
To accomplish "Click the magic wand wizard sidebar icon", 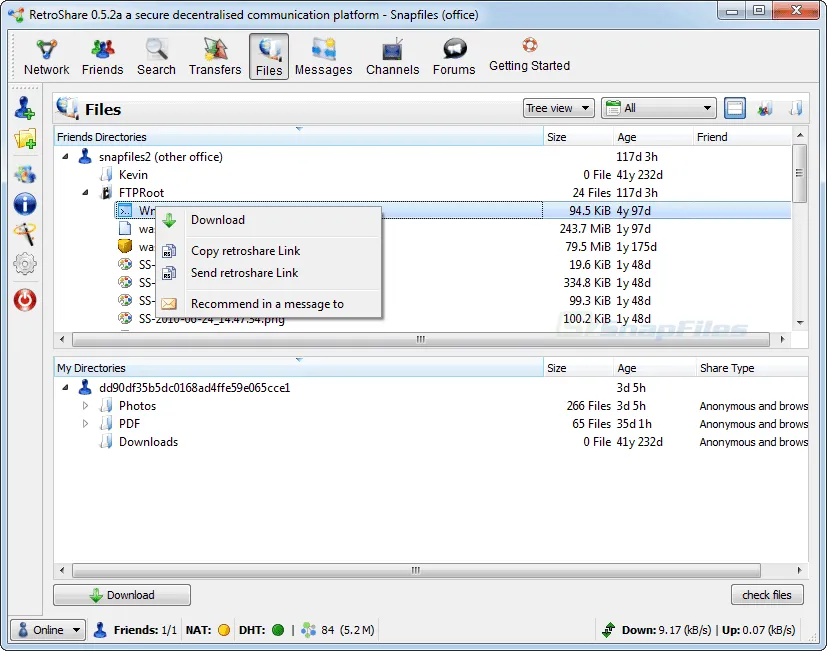I will pos(25,234).
